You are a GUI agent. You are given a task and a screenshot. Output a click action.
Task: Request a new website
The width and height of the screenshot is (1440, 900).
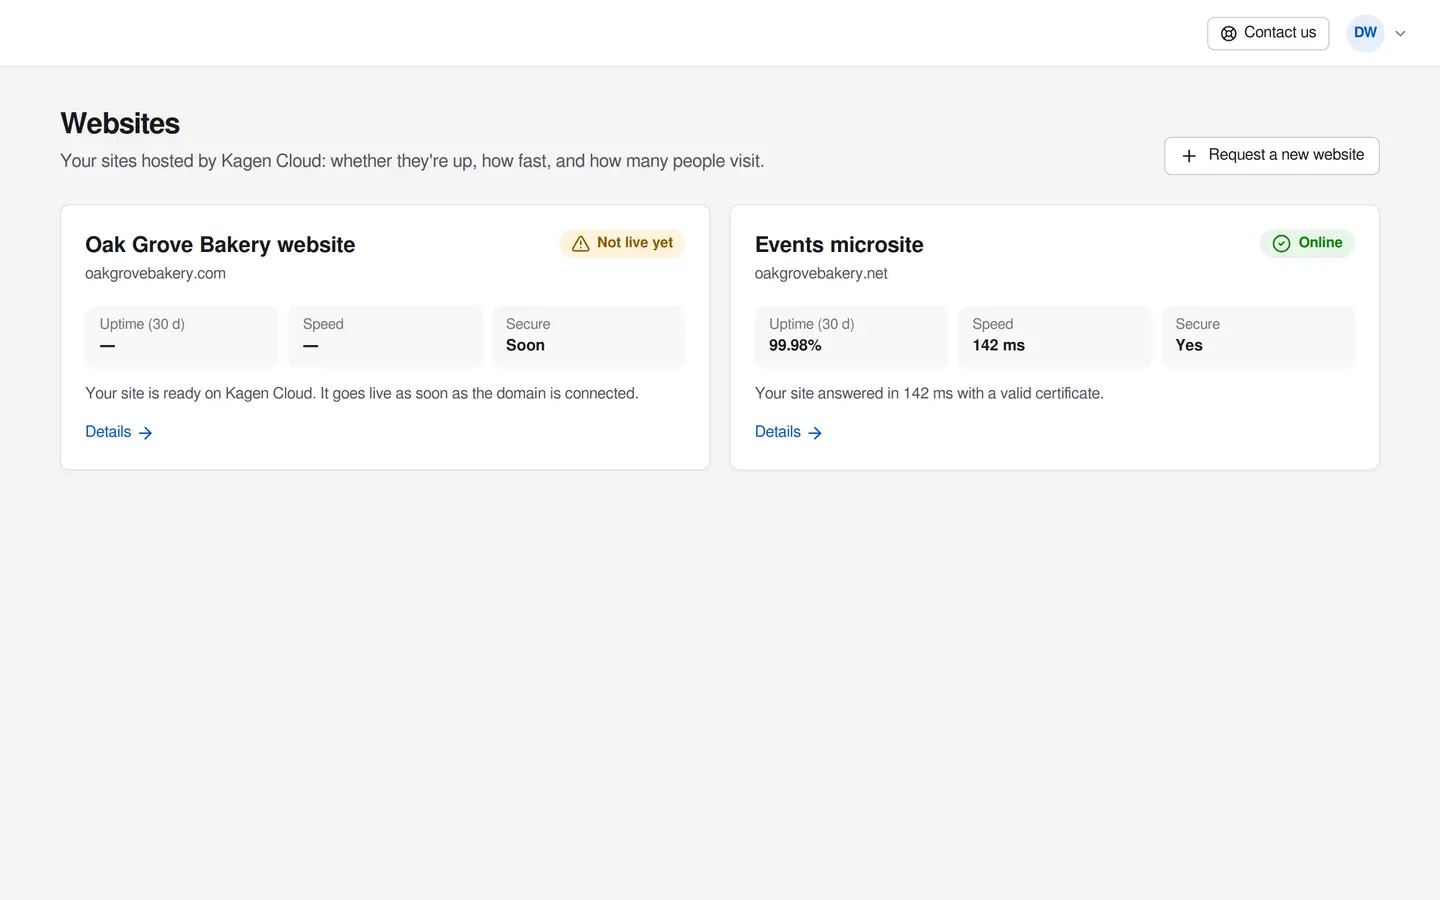pyautogui.click(x=1271, y=156)
